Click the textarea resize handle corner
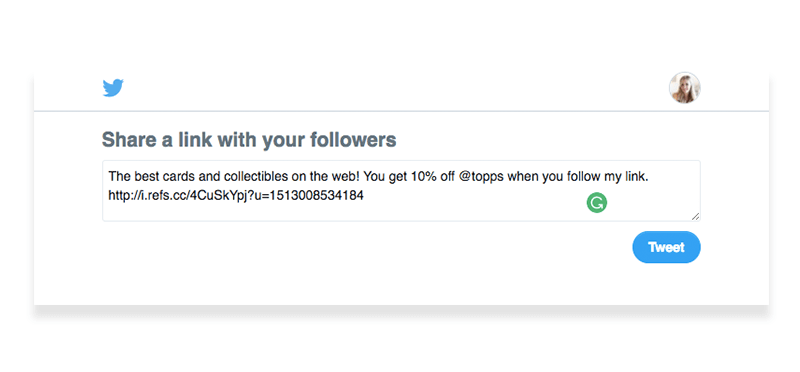Image resolution: width=800 pixels, height=372 pixels. click(695, 216)
